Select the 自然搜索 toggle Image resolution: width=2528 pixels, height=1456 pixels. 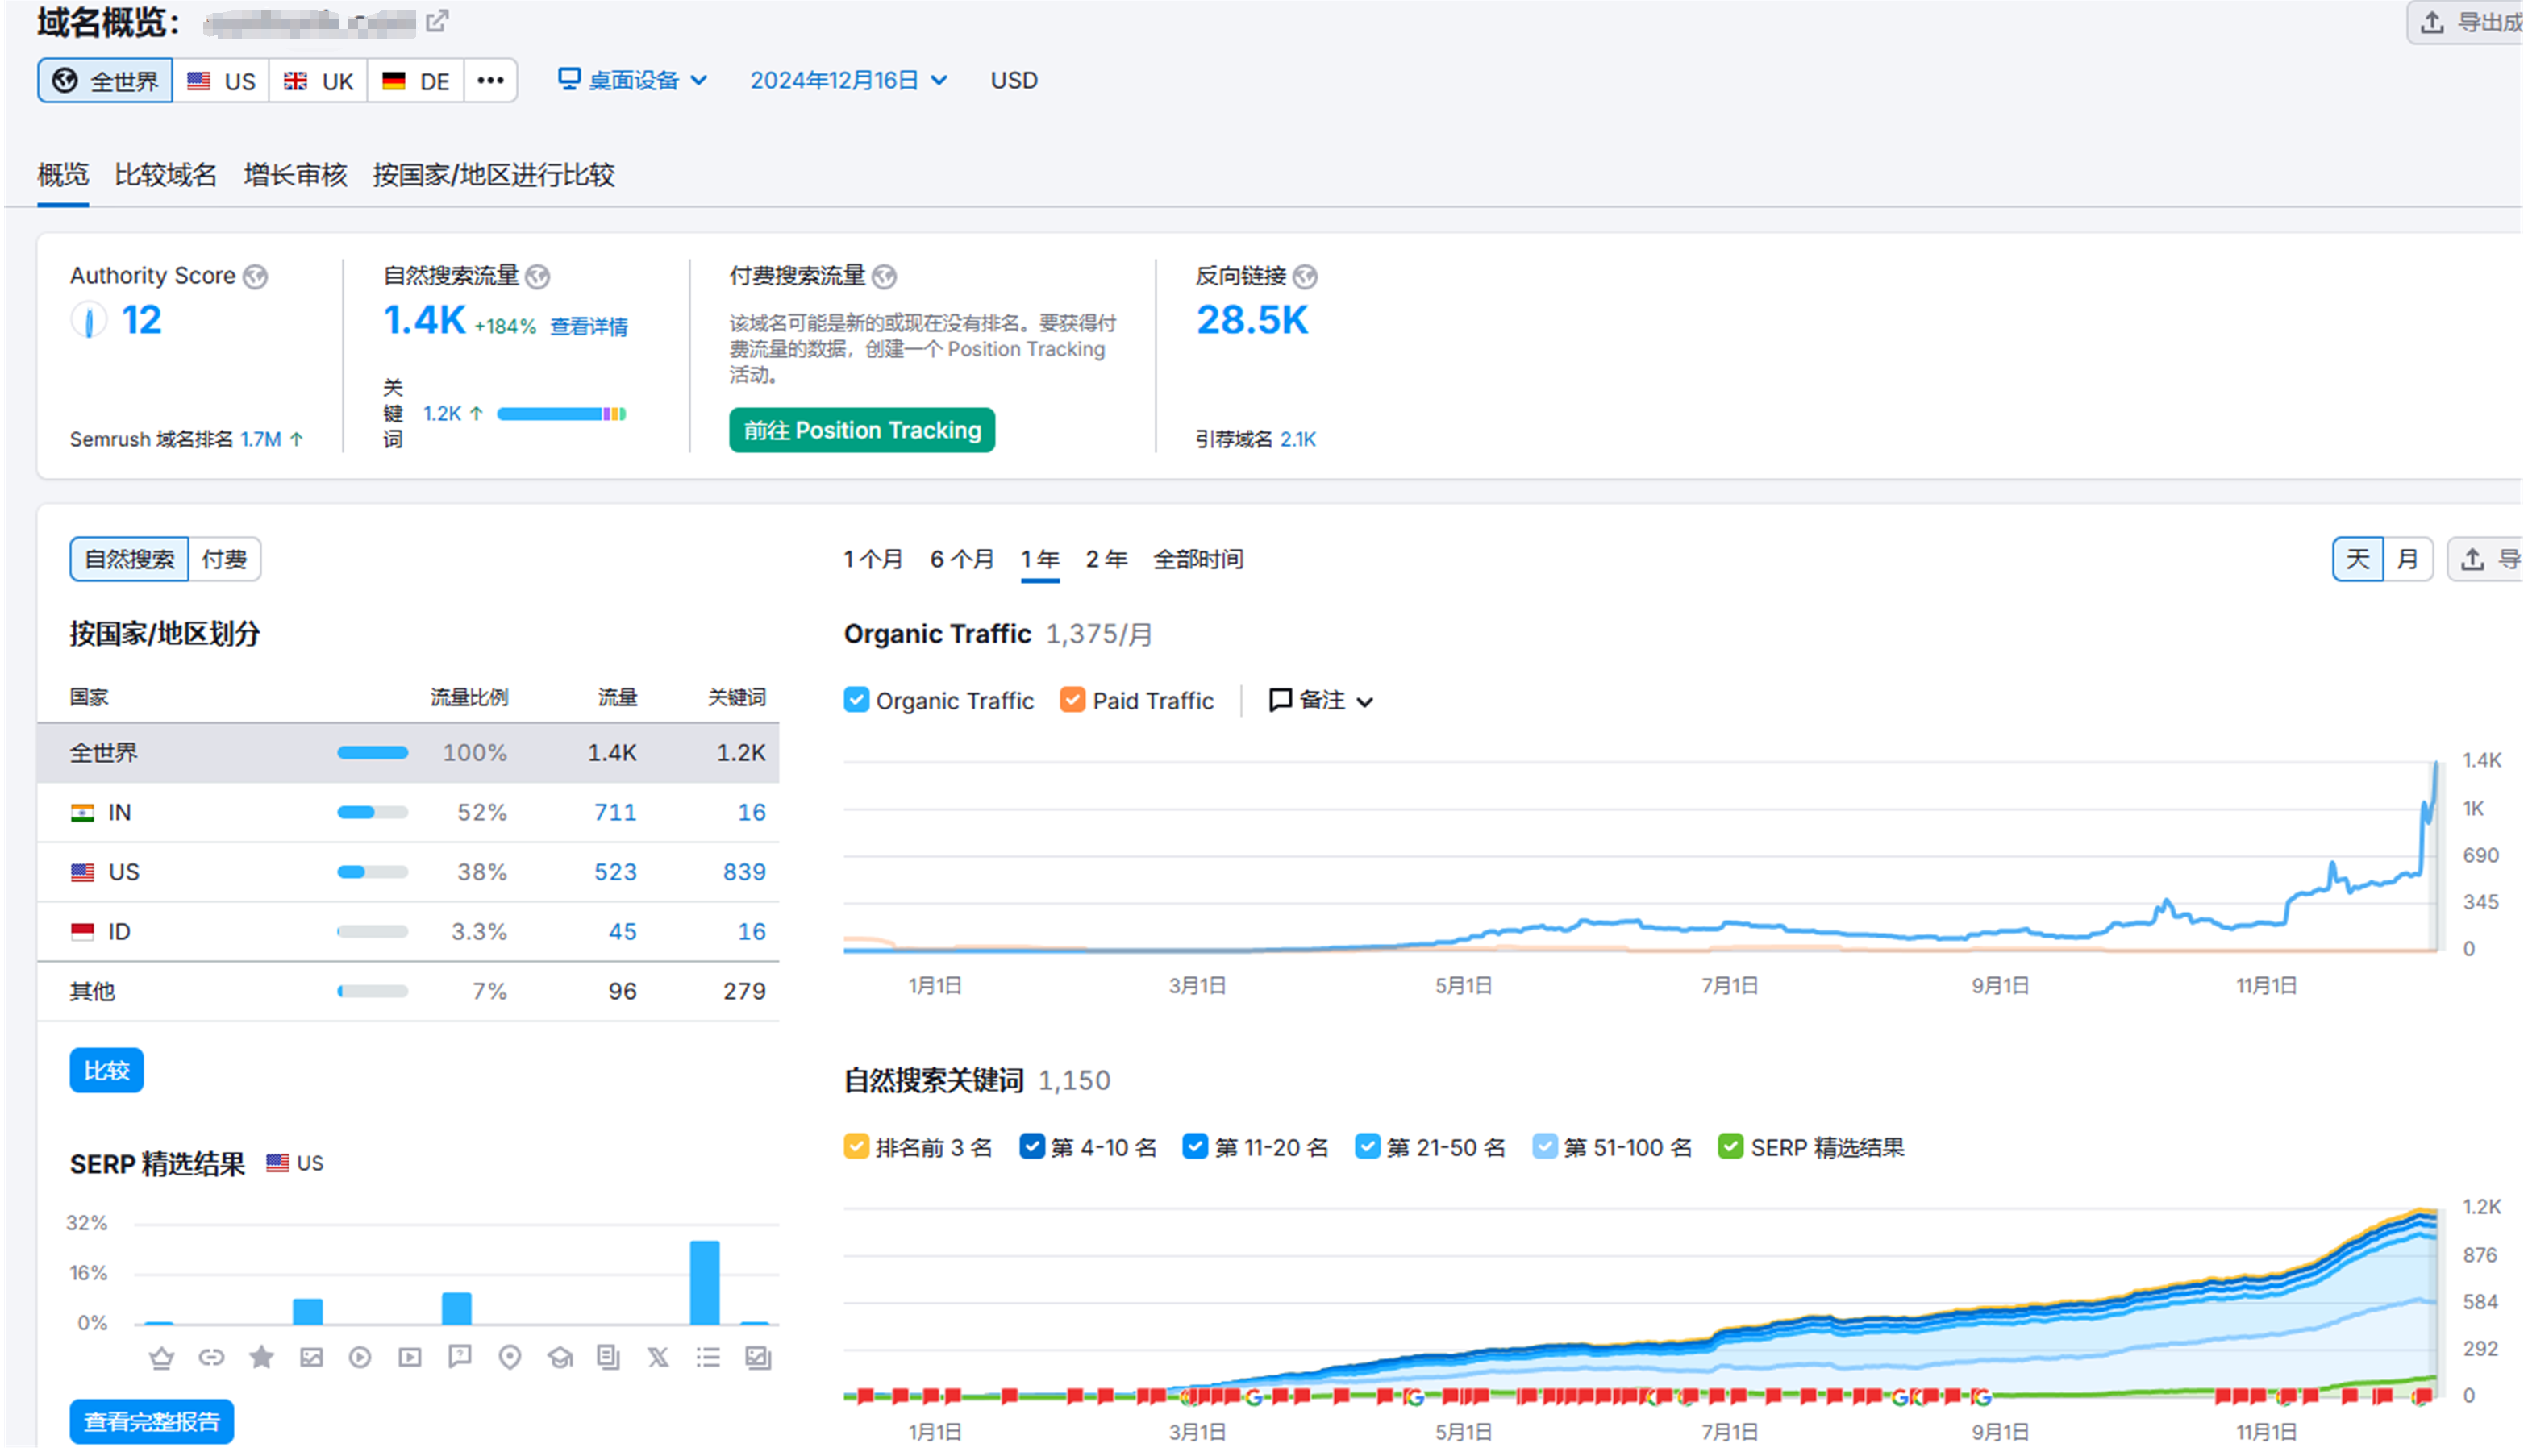(x=129, y=560)
